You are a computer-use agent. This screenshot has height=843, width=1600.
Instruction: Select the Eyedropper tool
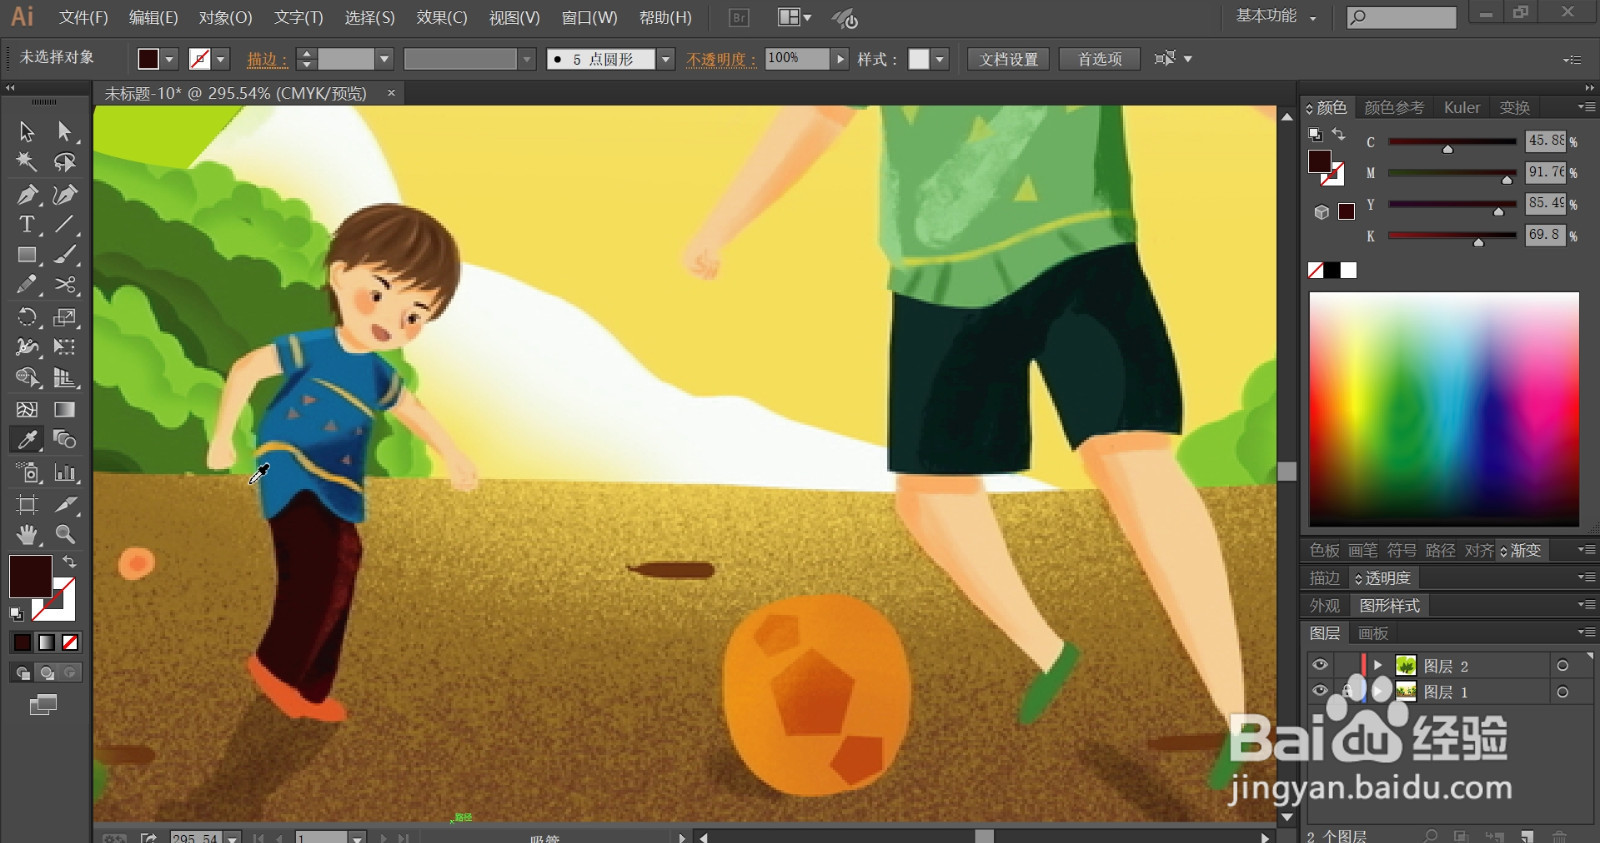[x=27, y=439]
